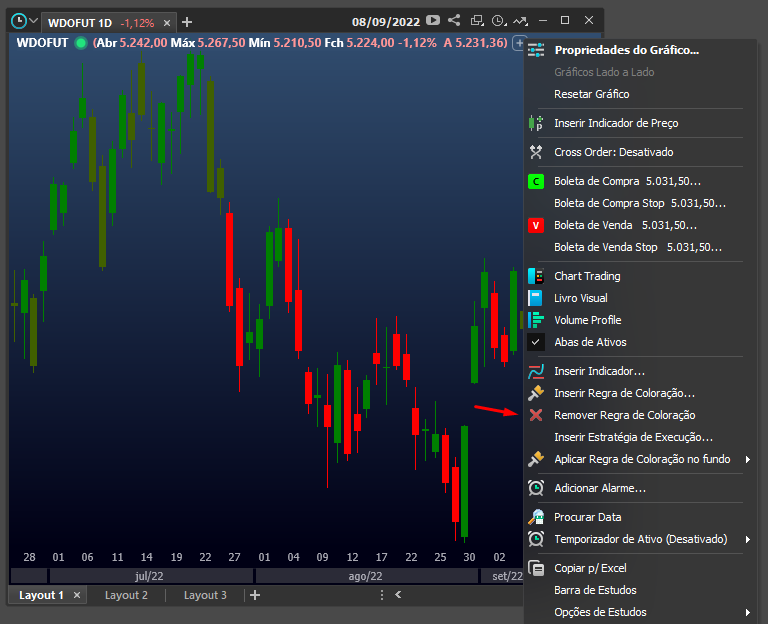Expand the Temporizador de Ativo submenu
The width and height of the screenshot is (768, 624).
(x=747, y=539)
